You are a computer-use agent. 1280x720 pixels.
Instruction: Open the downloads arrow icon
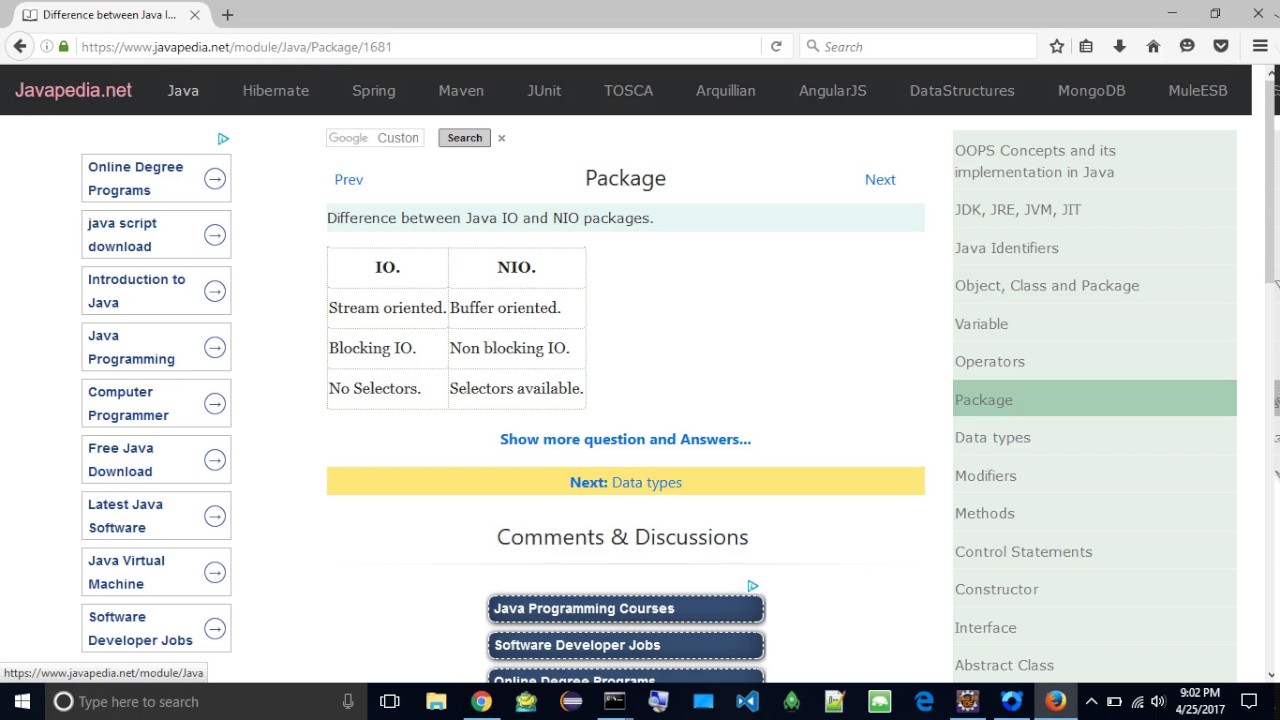point(1119,46)
